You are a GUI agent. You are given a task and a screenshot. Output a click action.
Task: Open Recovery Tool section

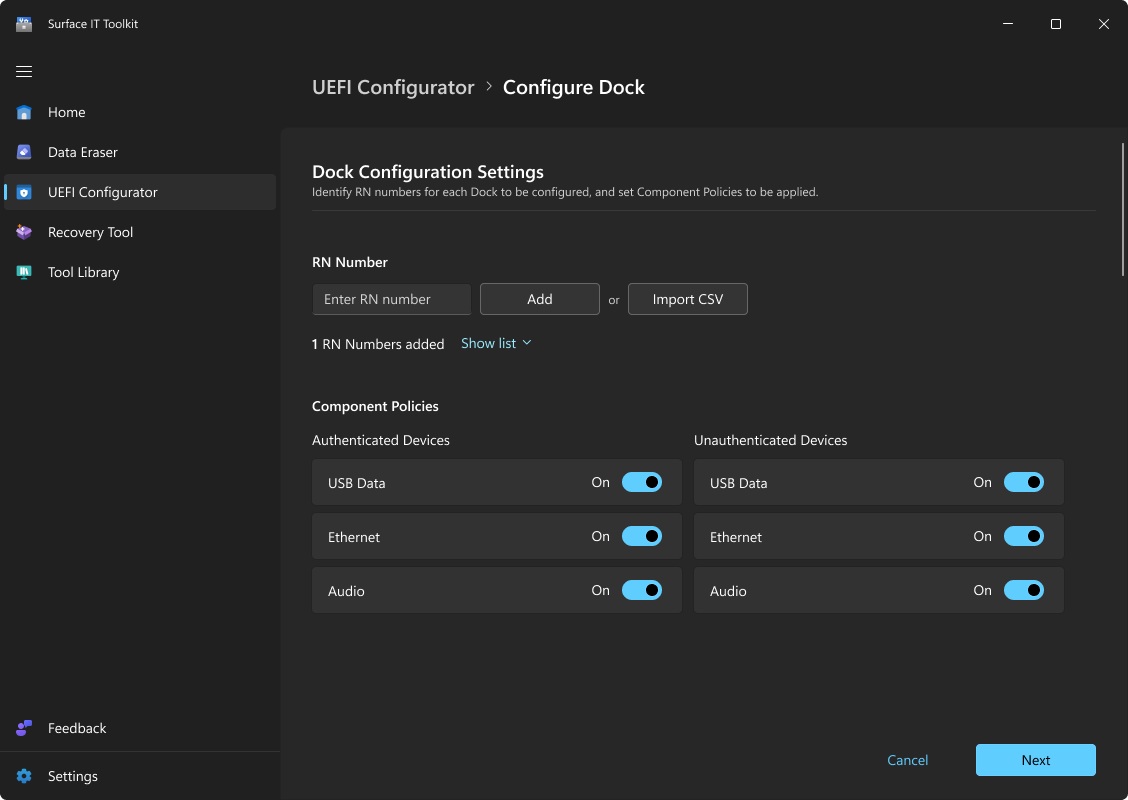point(140,232)
